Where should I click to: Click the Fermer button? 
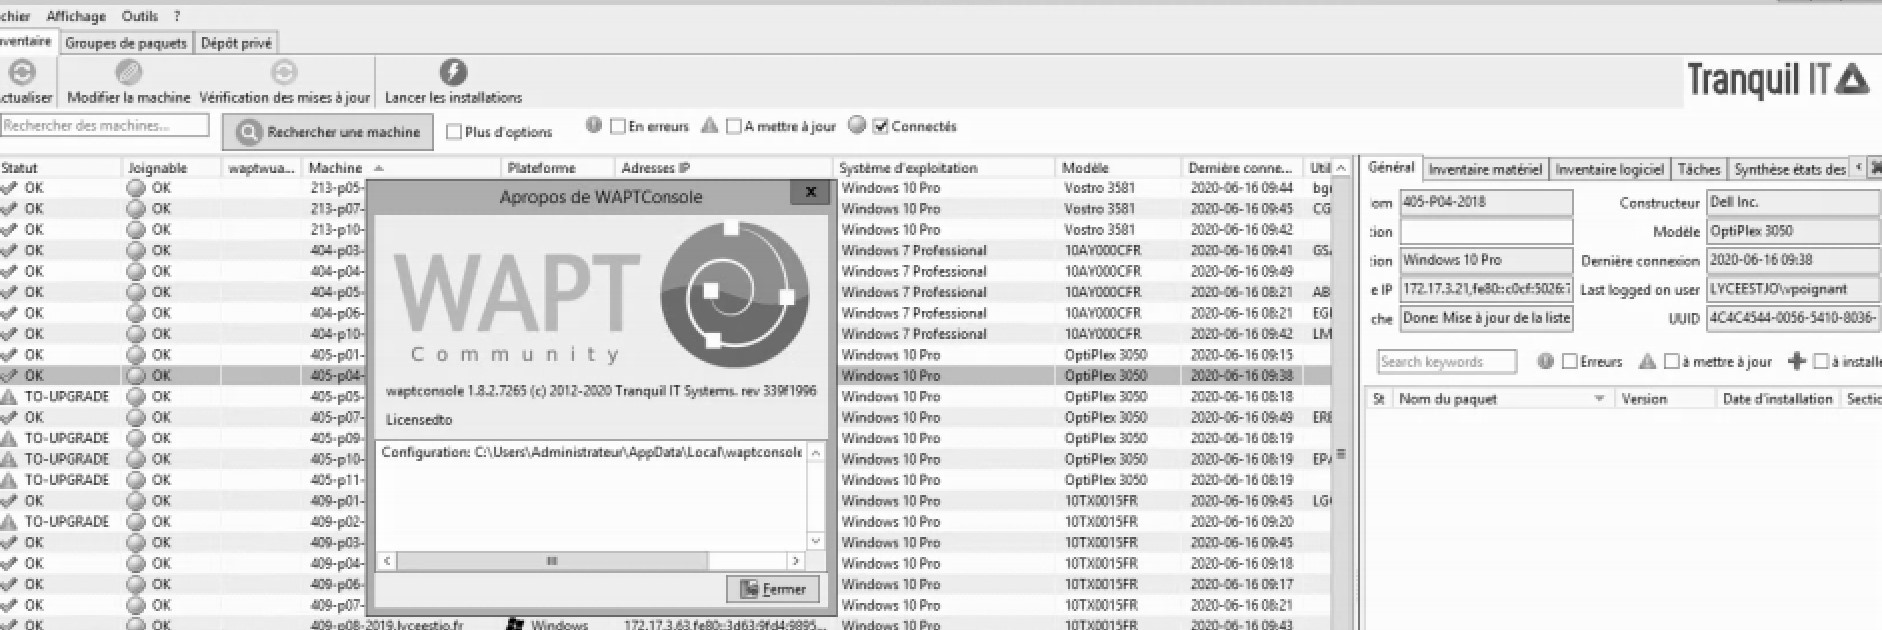(x=773, y=589)
